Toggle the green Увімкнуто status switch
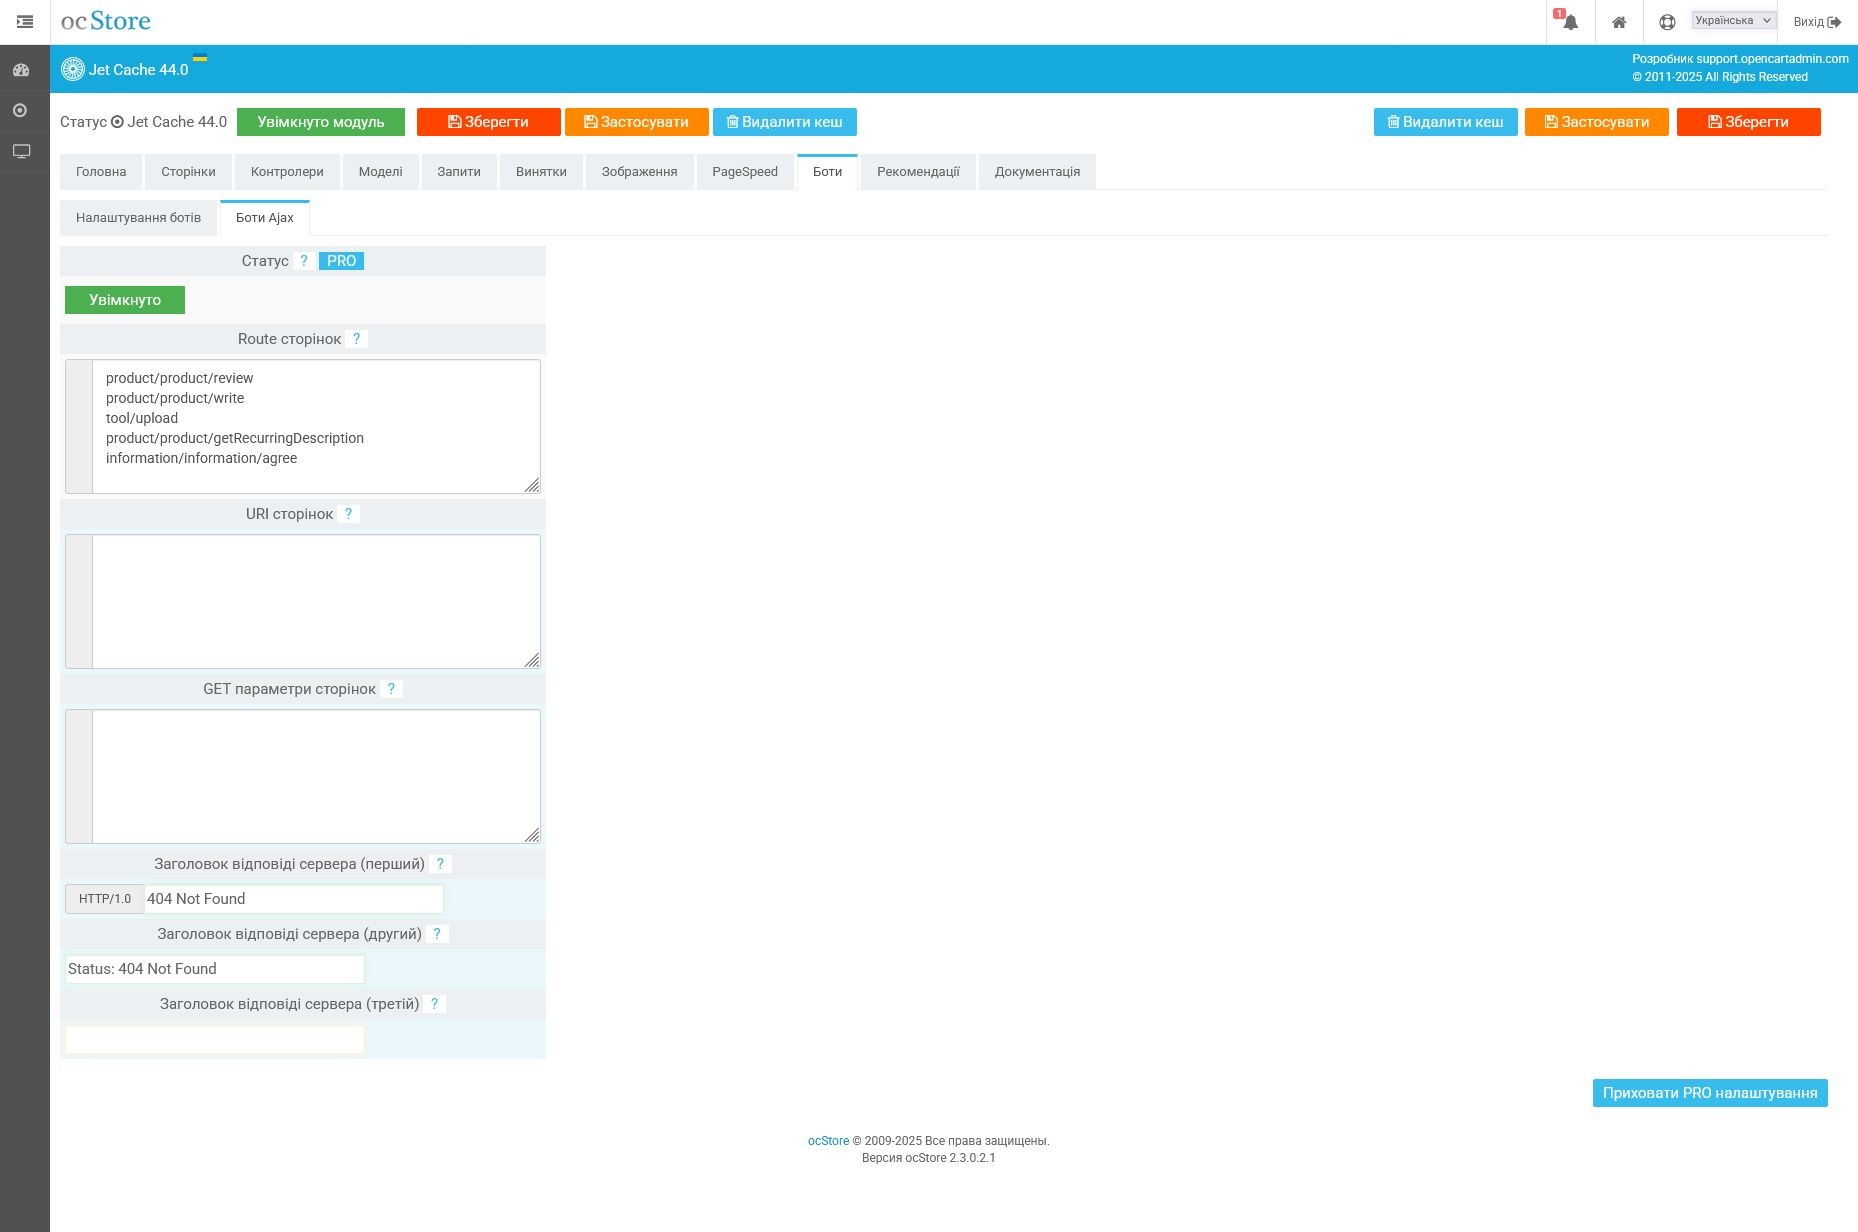 click(125, 300)
